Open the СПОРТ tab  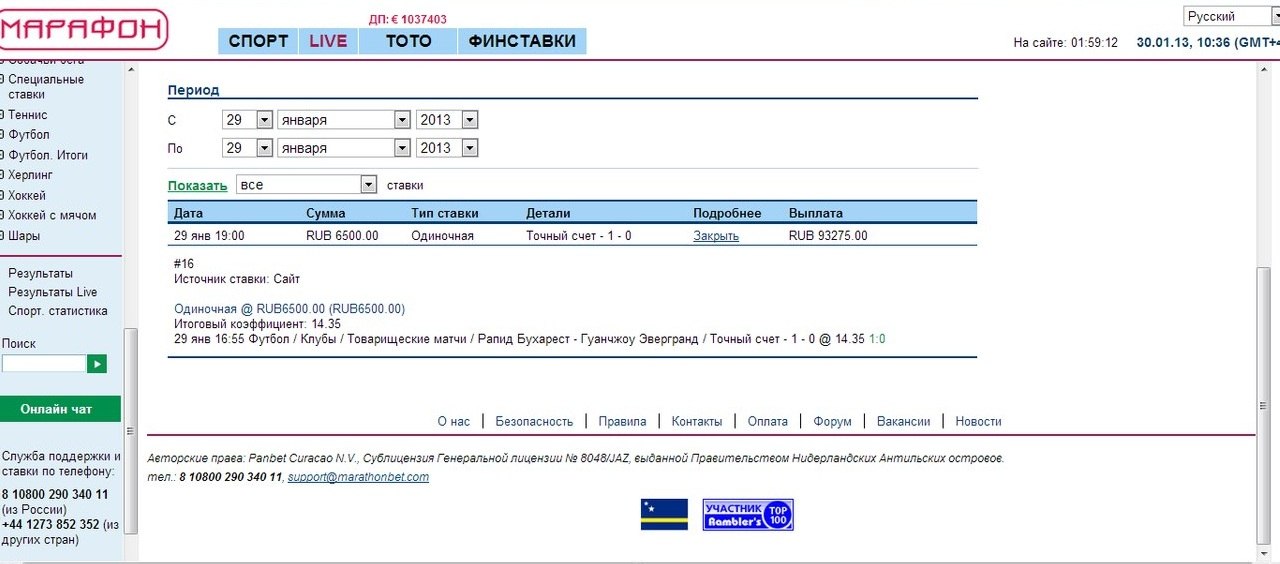coord(258,41)
